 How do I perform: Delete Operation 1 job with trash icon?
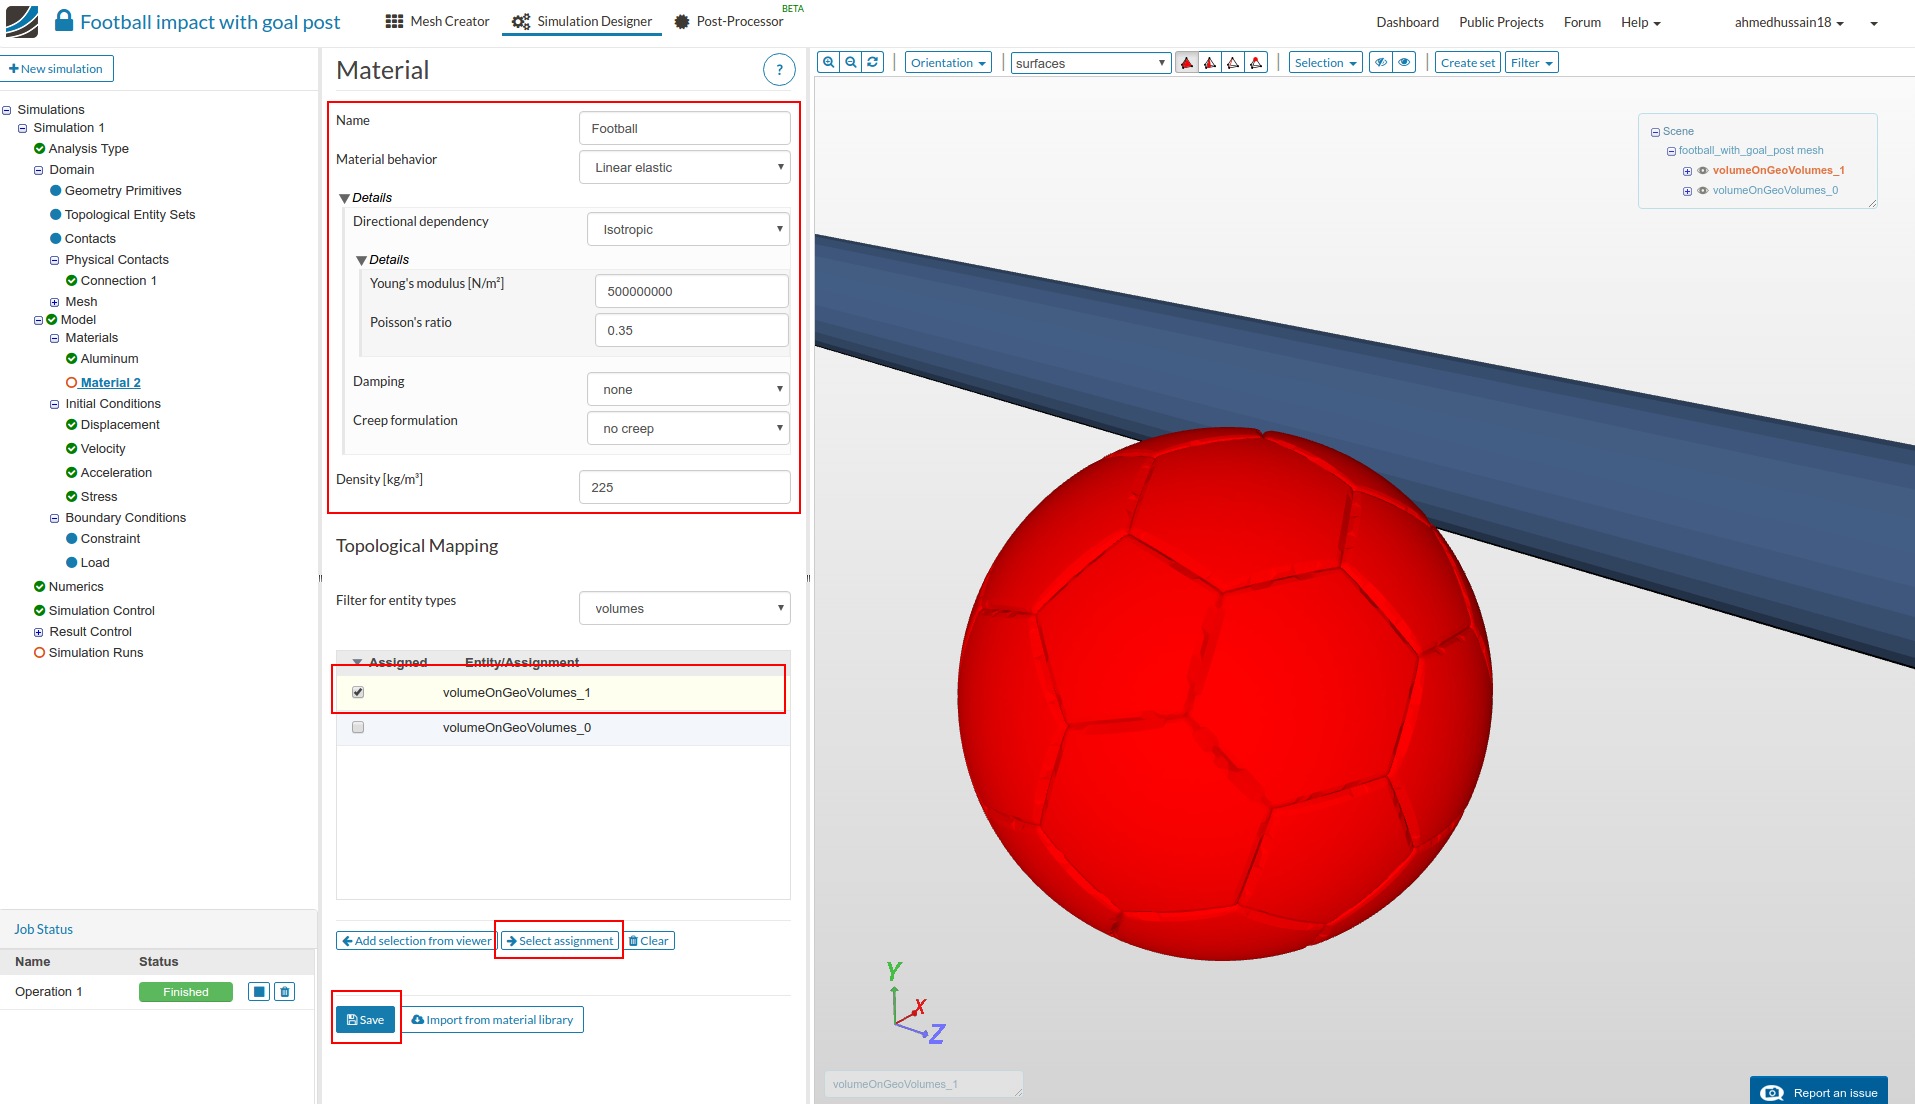[285, 992]
